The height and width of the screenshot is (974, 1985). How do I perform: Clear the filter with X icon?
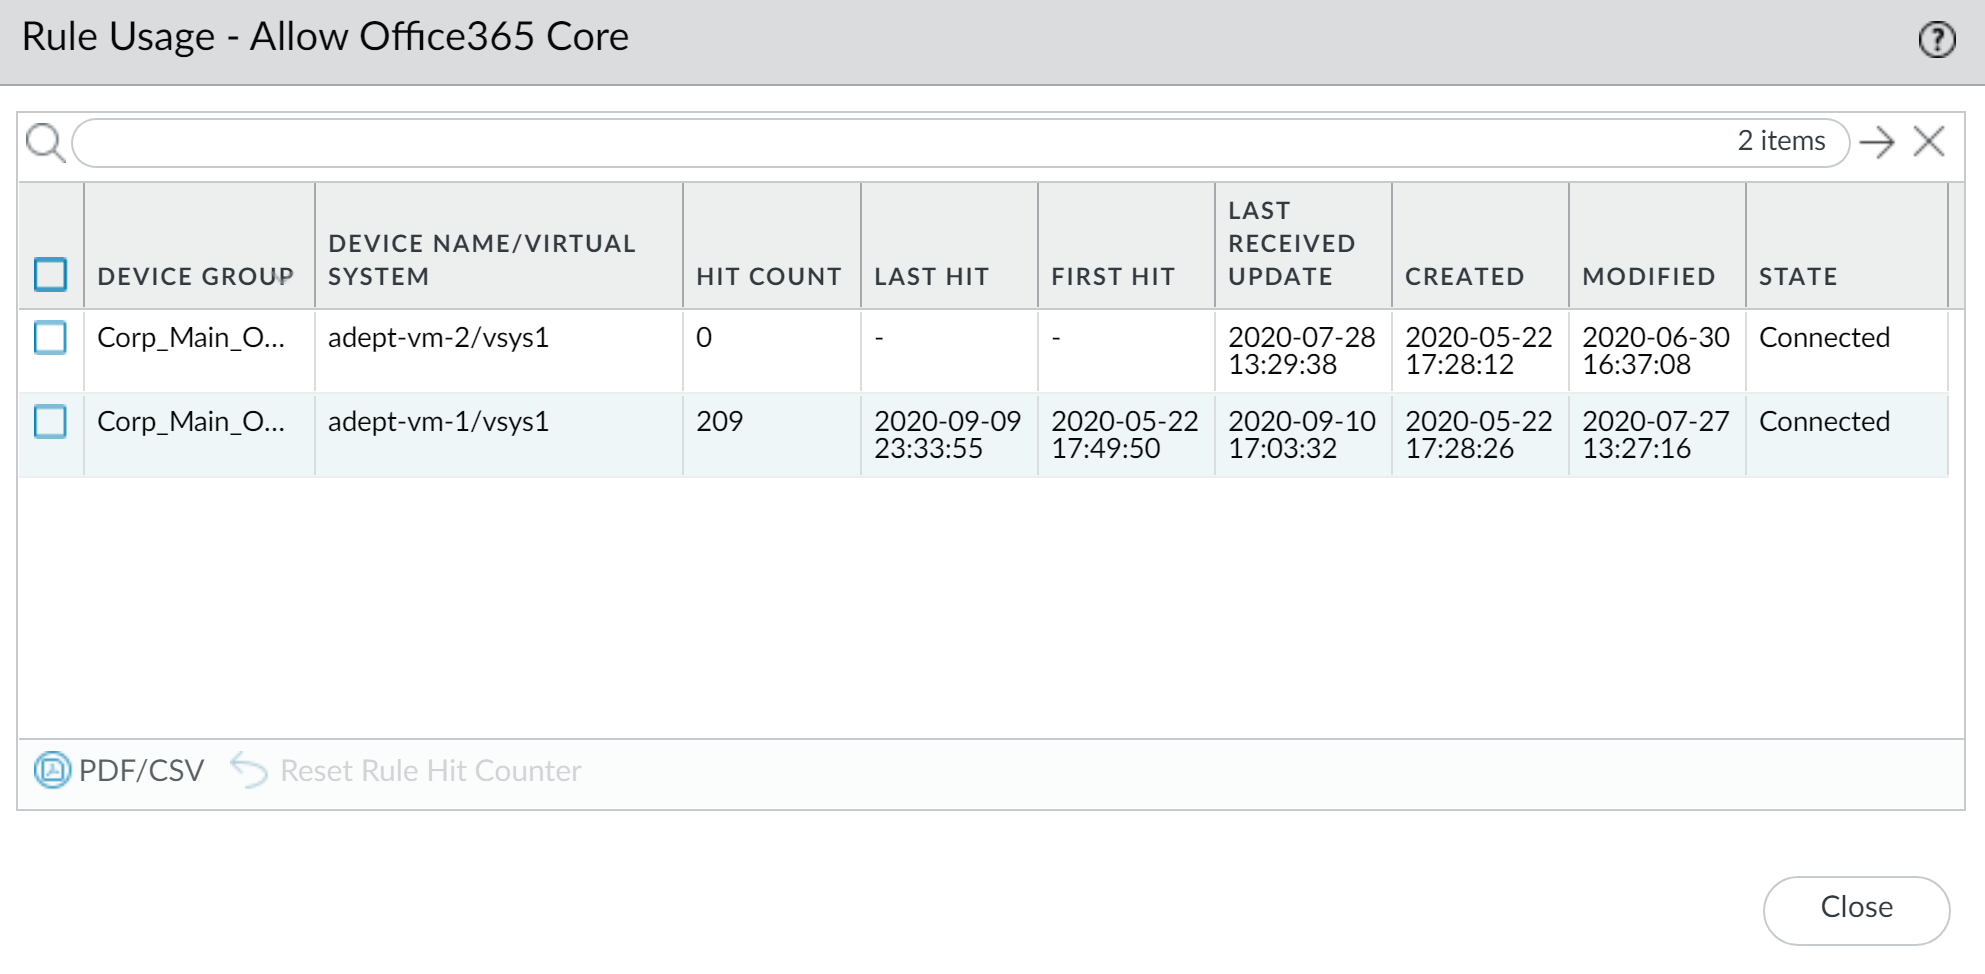click(1929, 142)
